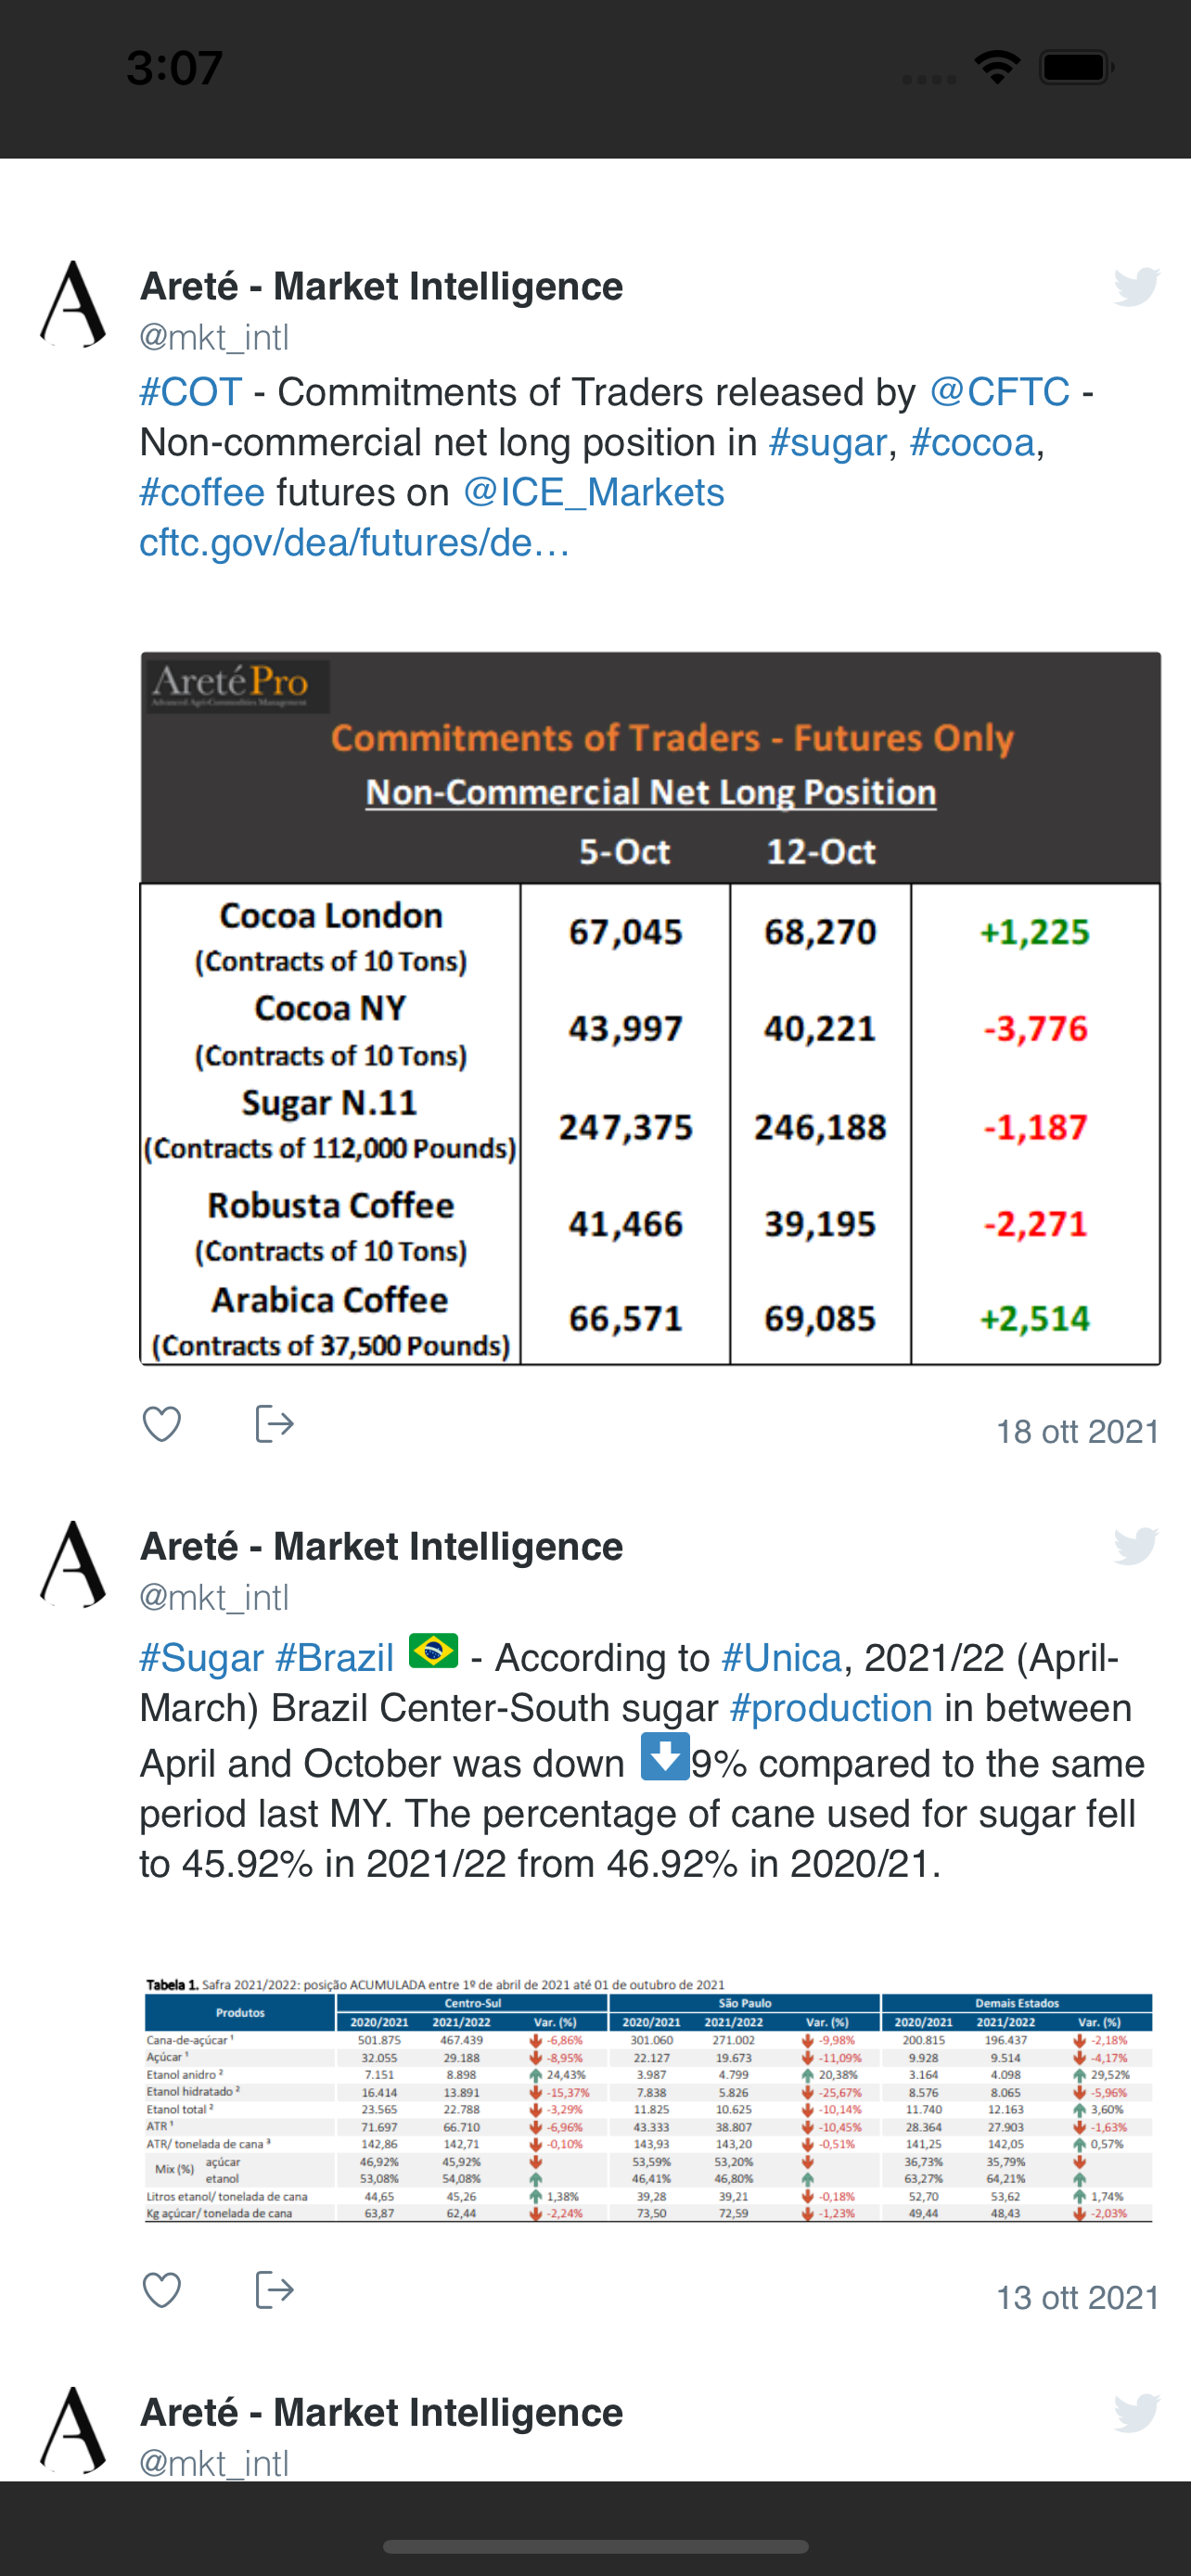Open the @ICE_Markets mention
The width and height of the screenshot is (1191, 2576).
coord(593,493)
